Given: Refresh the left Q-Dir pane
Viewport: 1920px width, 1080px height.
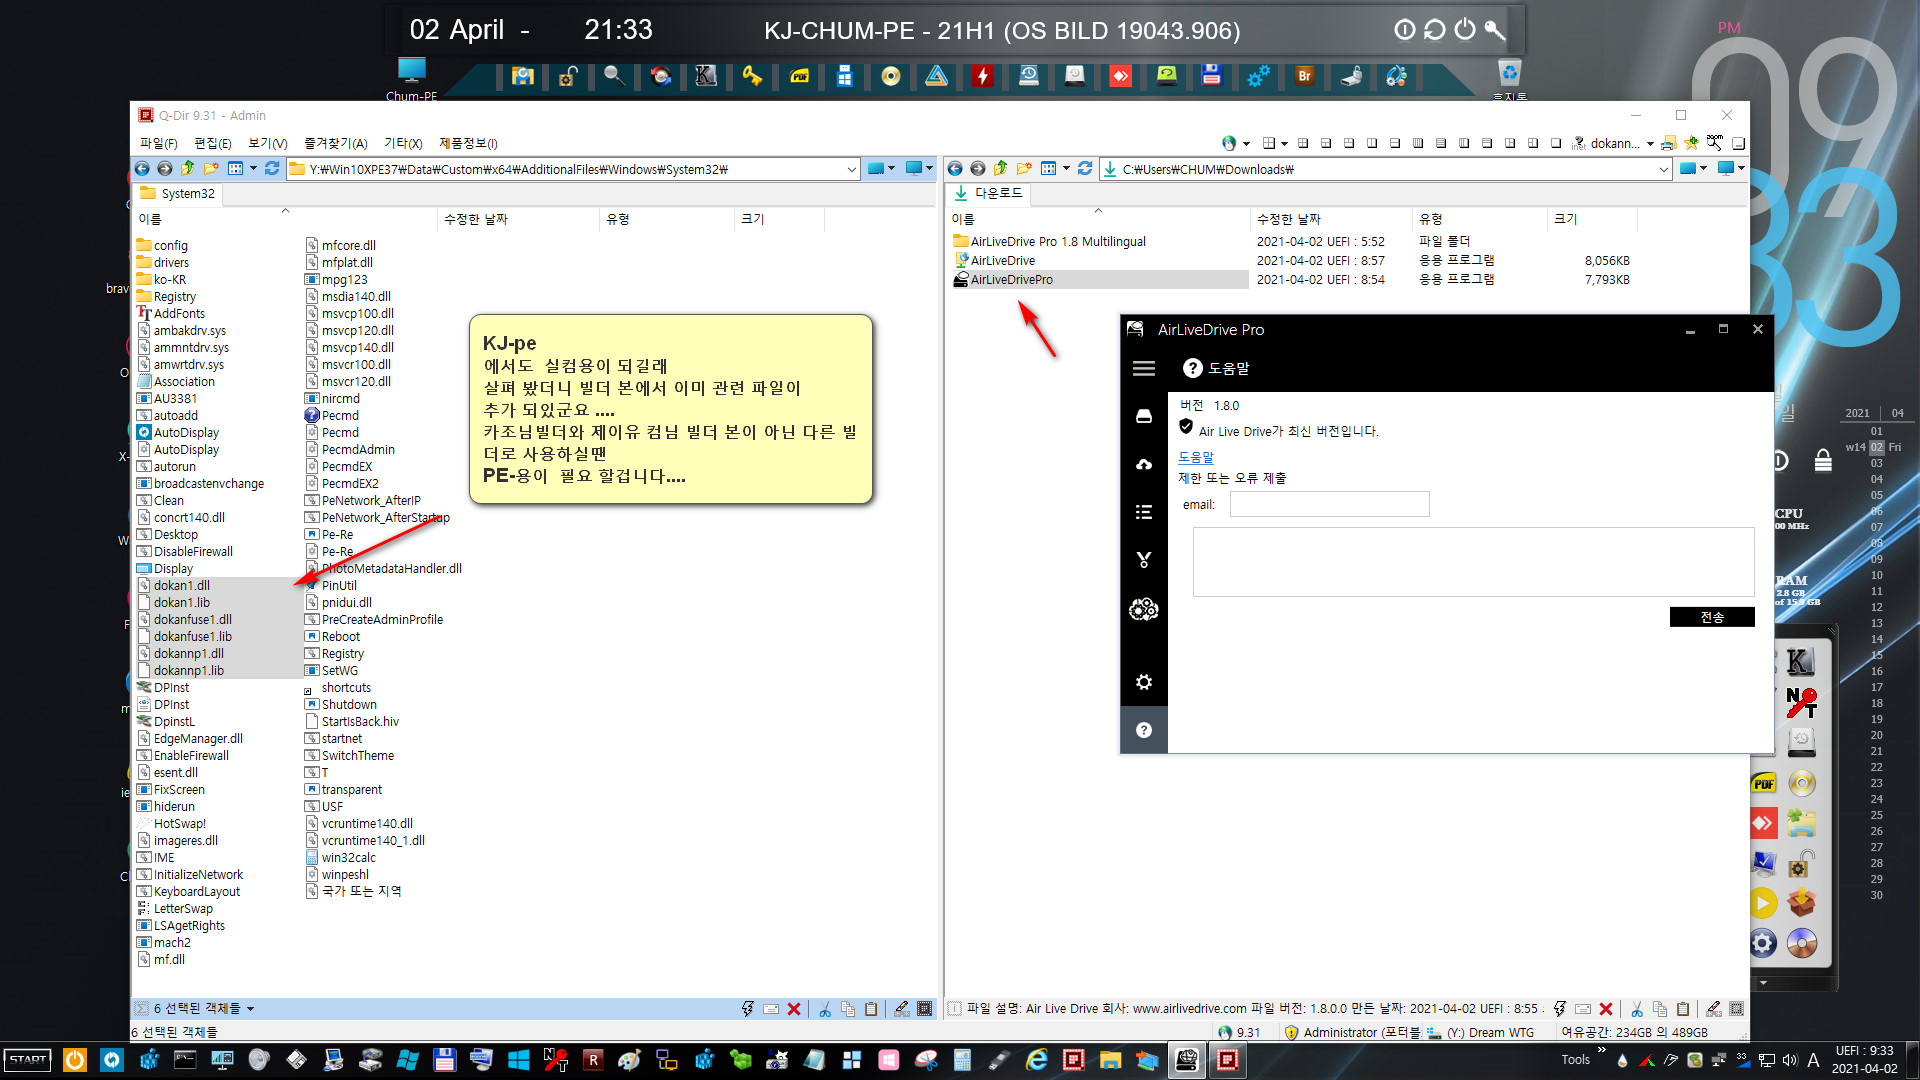Looking at the screenshot, I should coord(272,169).
